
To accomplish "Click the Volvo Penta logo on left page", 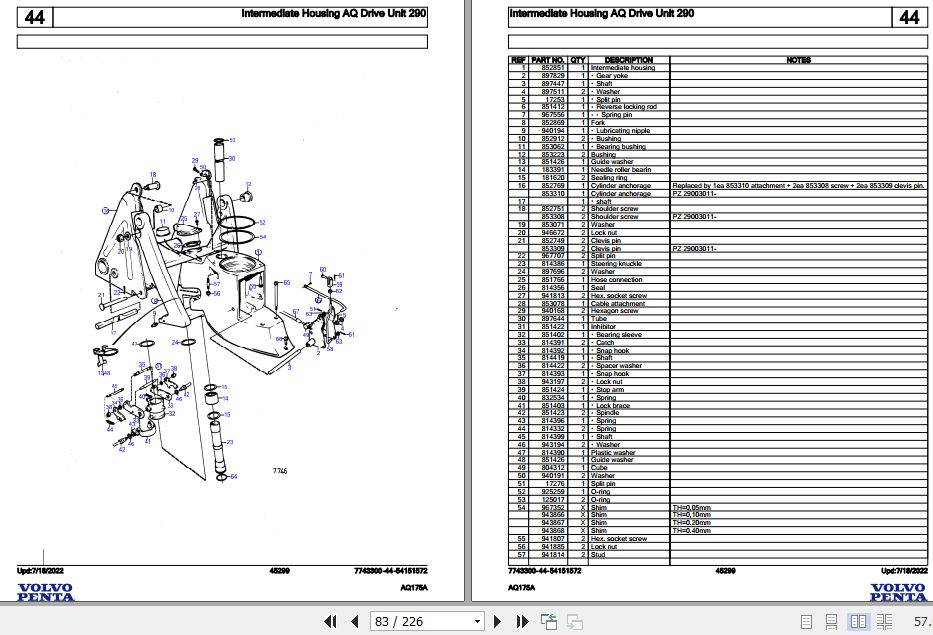I will pyautogui.click(x=45, y=593).
